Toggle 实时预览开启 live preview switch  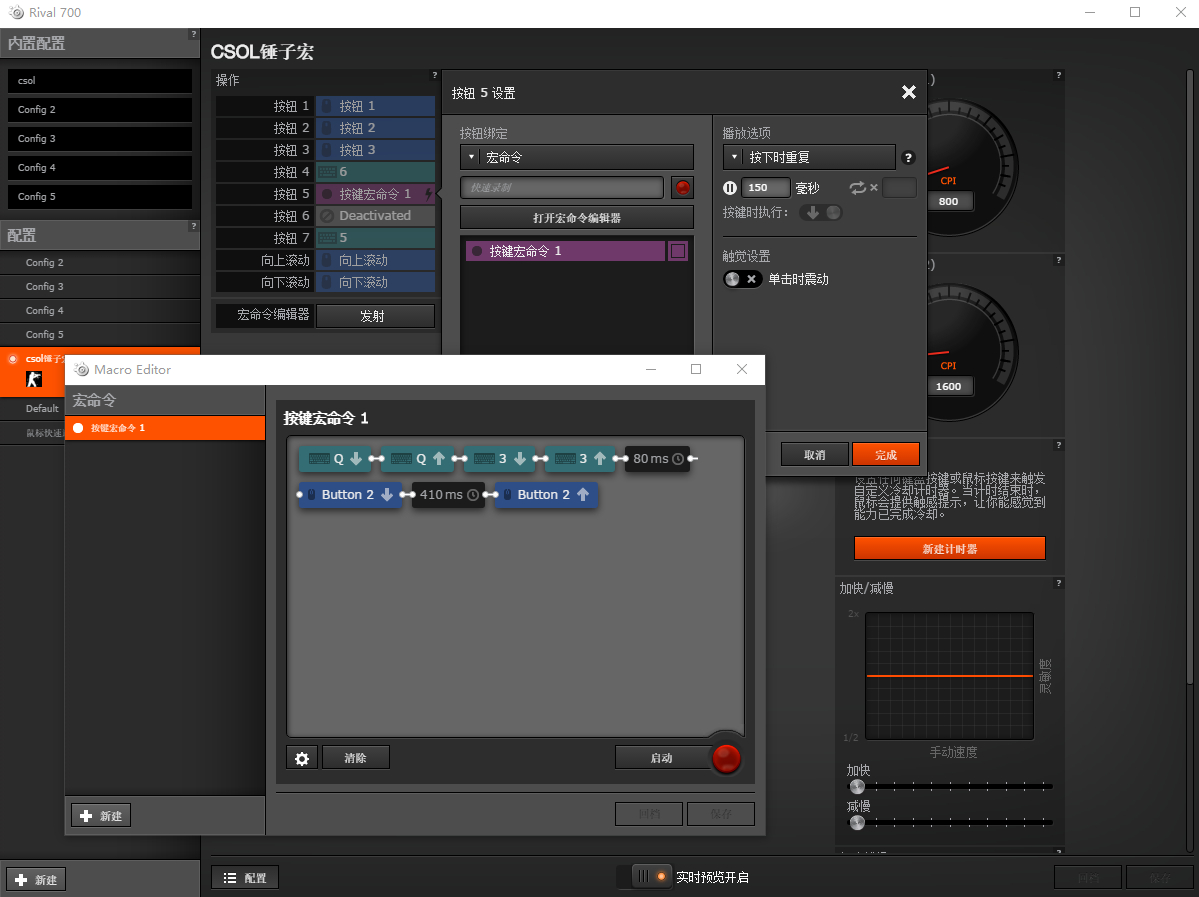coord(644,876)
